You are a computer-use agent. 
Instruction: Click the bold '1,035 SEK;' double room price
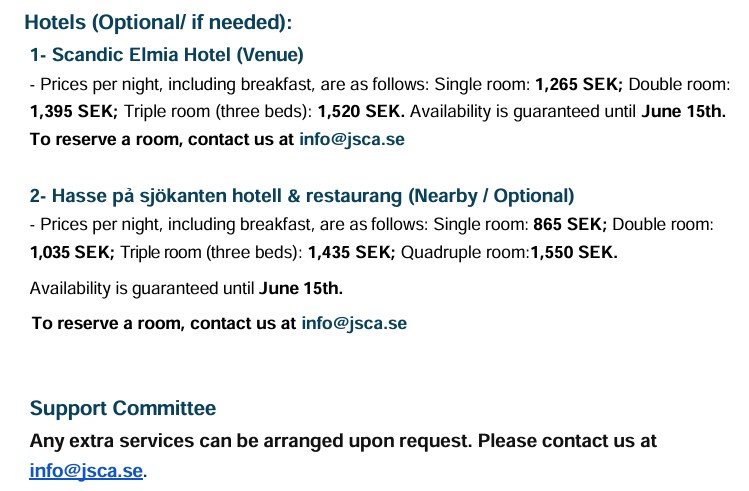pyautogui.click(x=72, y=252)
